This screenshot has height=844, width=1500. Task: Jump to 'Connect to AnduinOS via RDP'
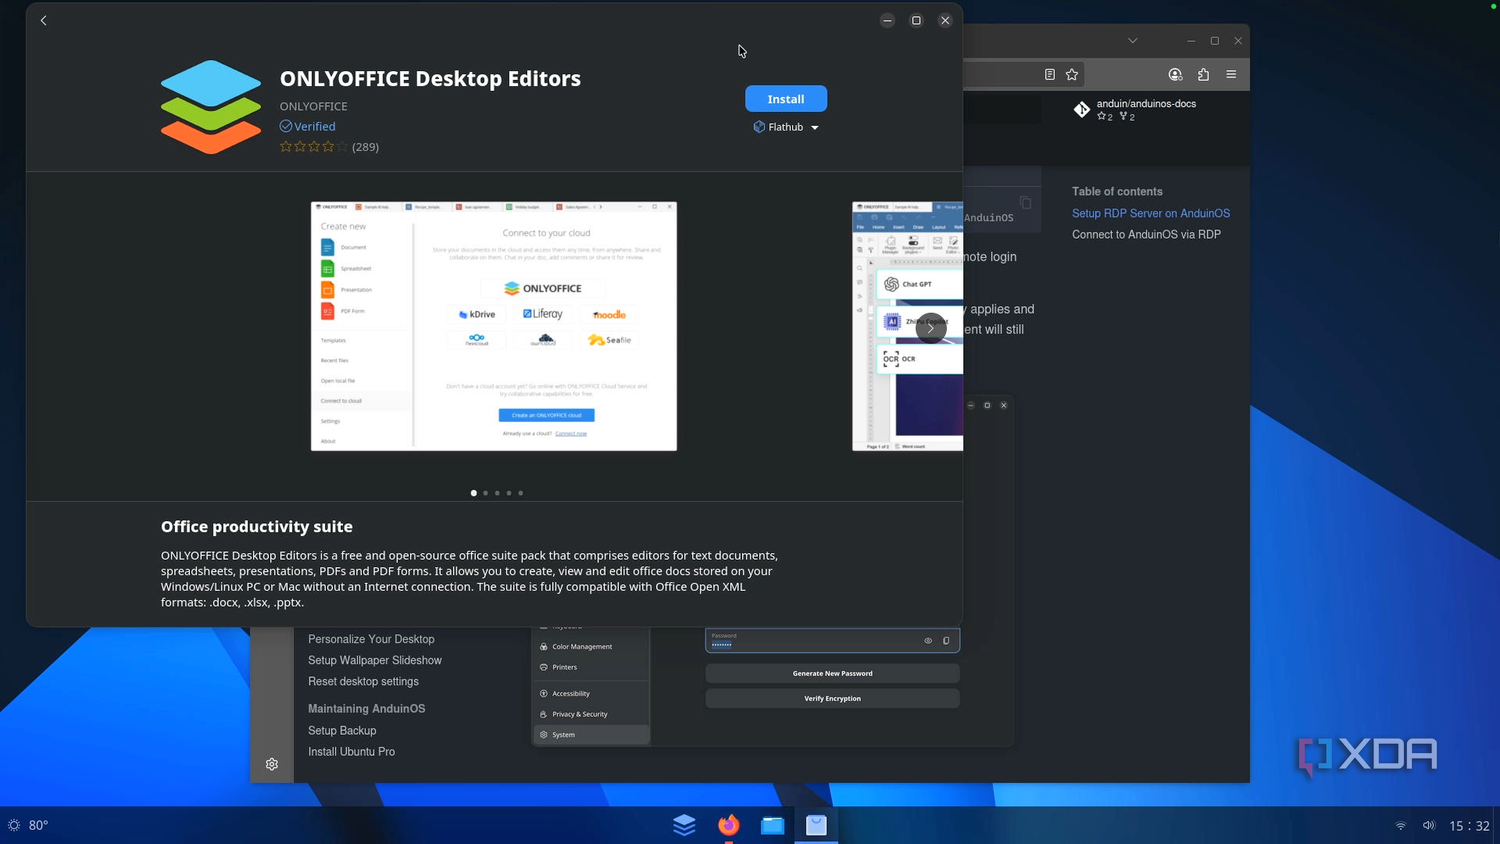pyautogui.click(x=1146, y=234)
